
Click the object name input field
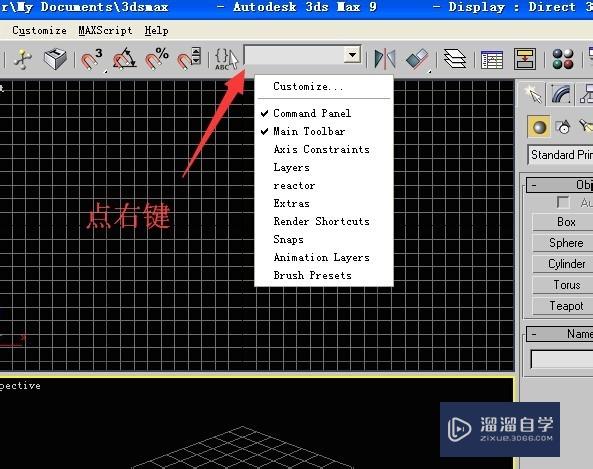click(x=562, y=359)
